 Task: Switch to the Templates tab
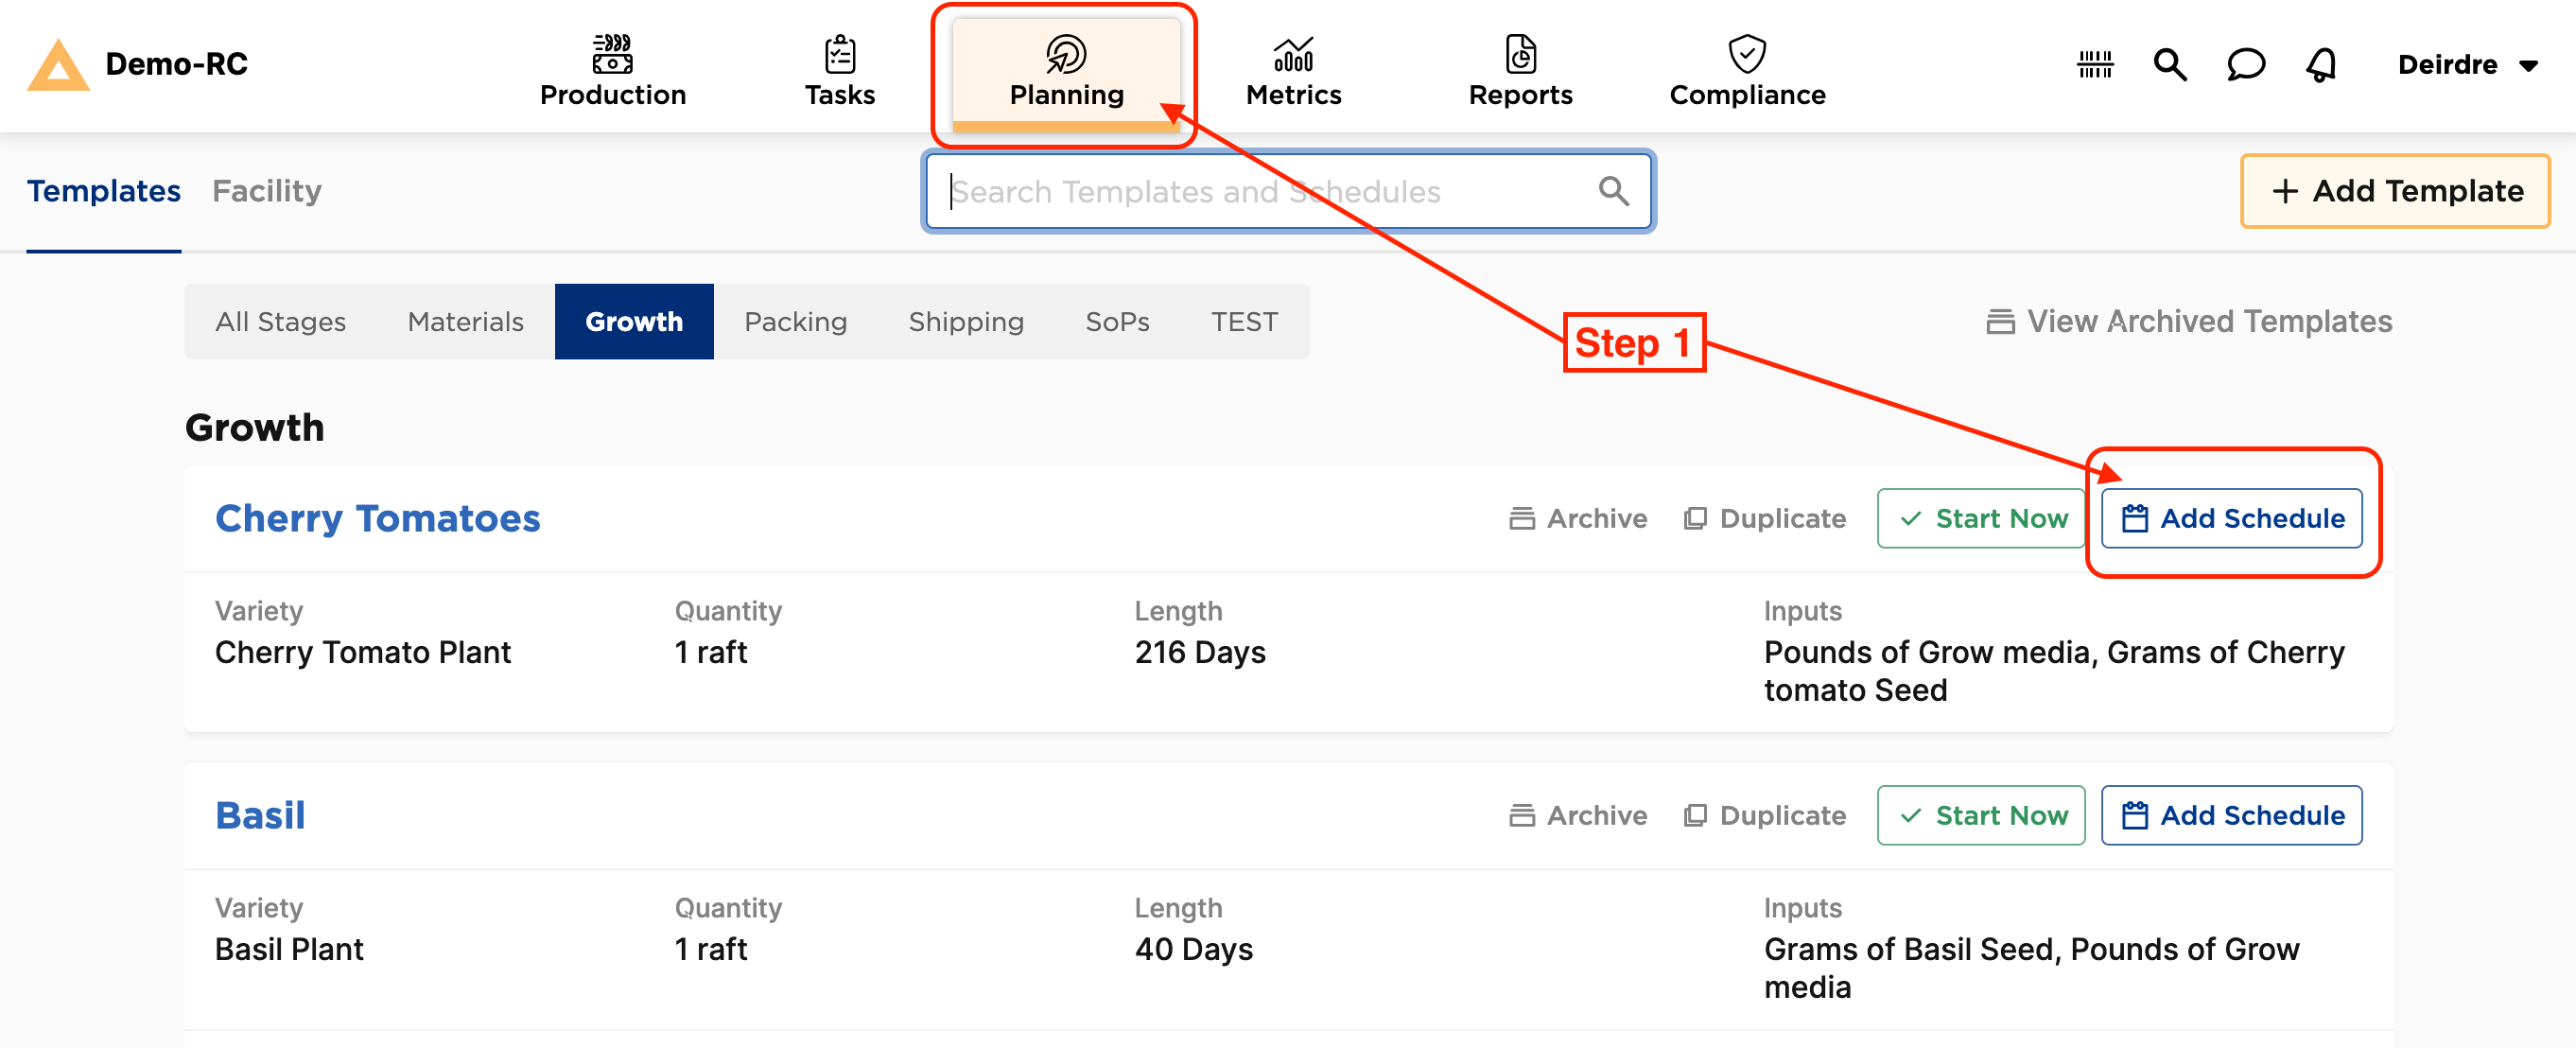point(104,191)
